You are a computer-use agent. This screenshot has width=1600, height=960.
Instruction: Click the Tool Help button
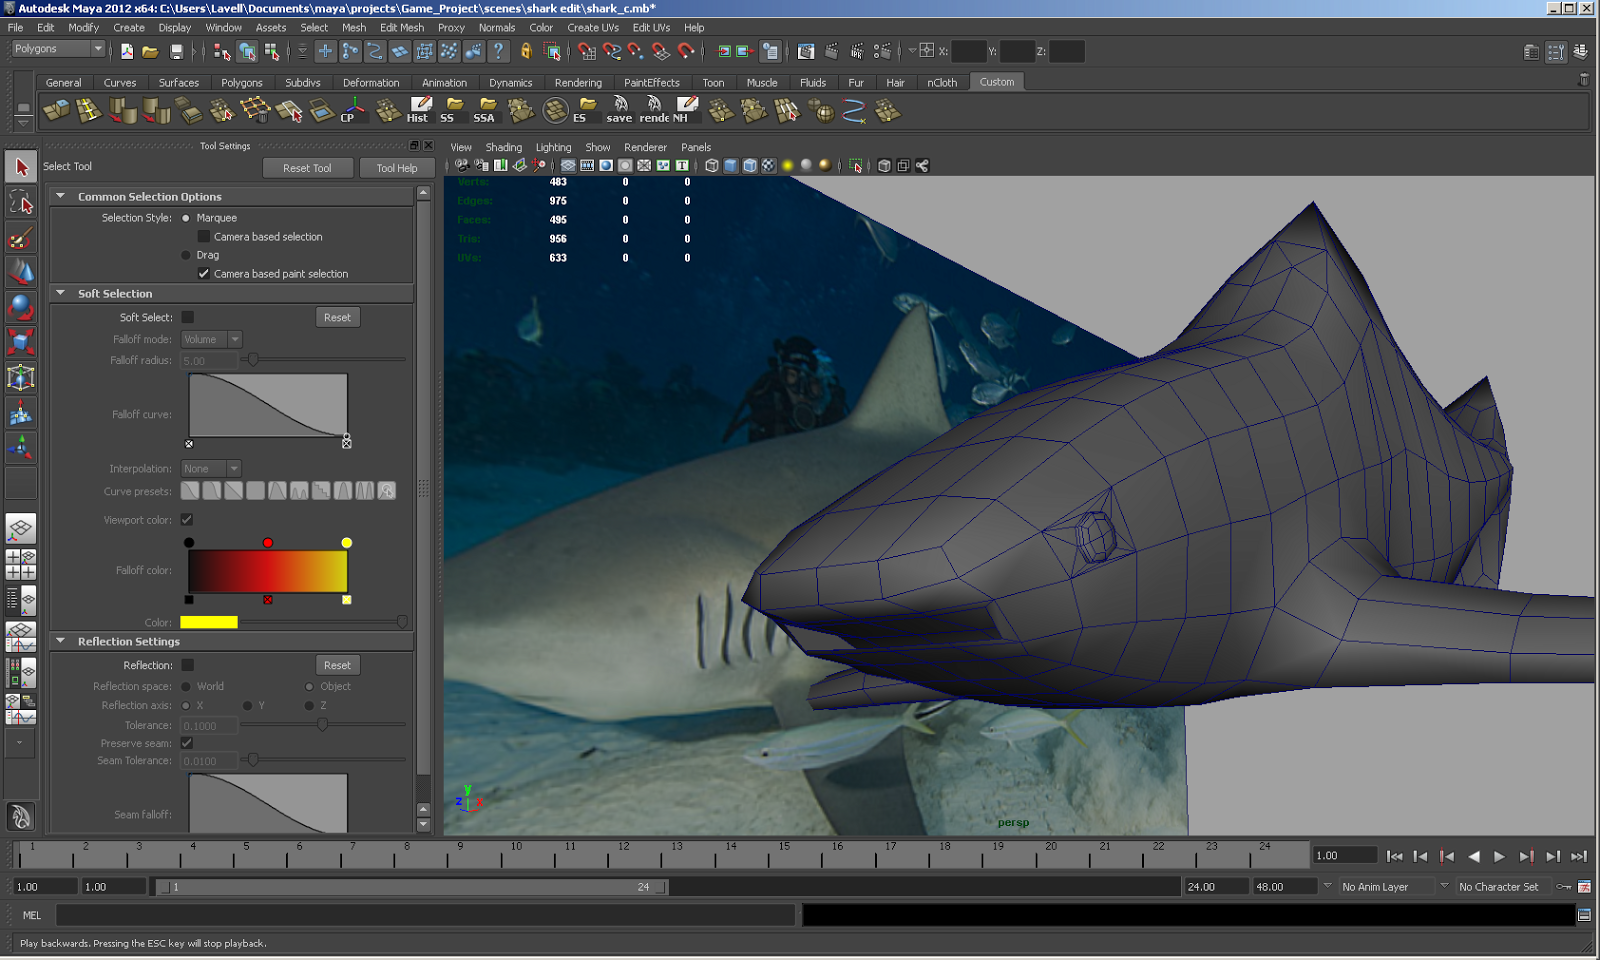pyautogui.click(x=396, y=167)
